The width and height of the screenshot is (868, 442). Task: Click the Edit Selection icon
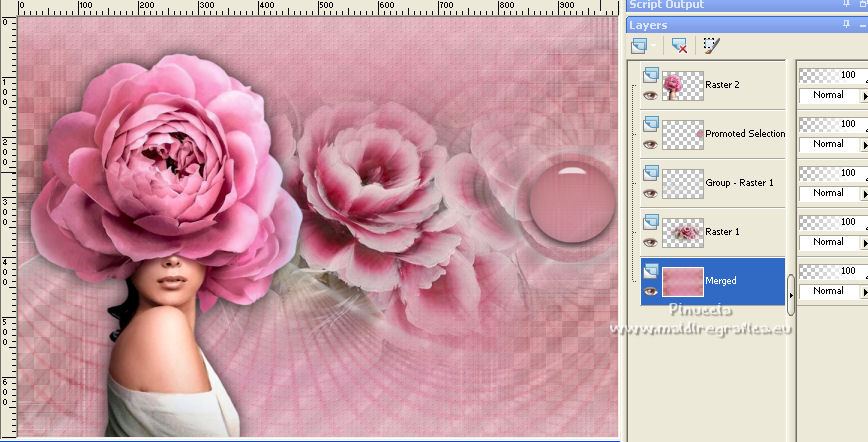711,45
